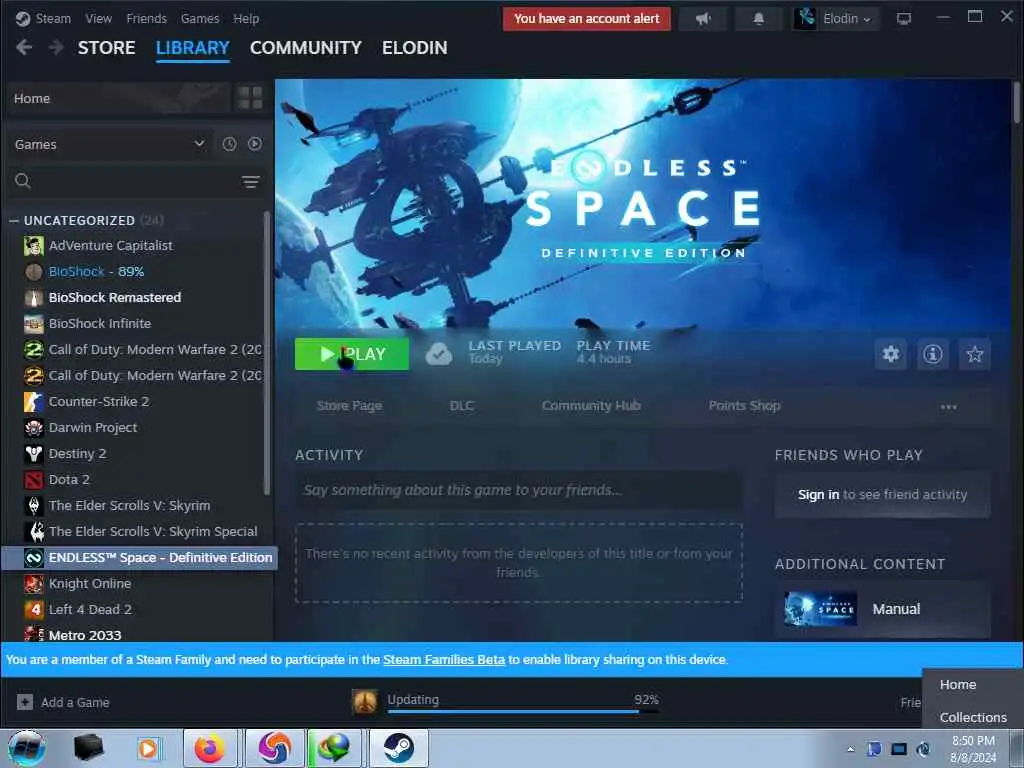Open game settings gear icon
This screenshot has width=1024, height=768.
891,354
